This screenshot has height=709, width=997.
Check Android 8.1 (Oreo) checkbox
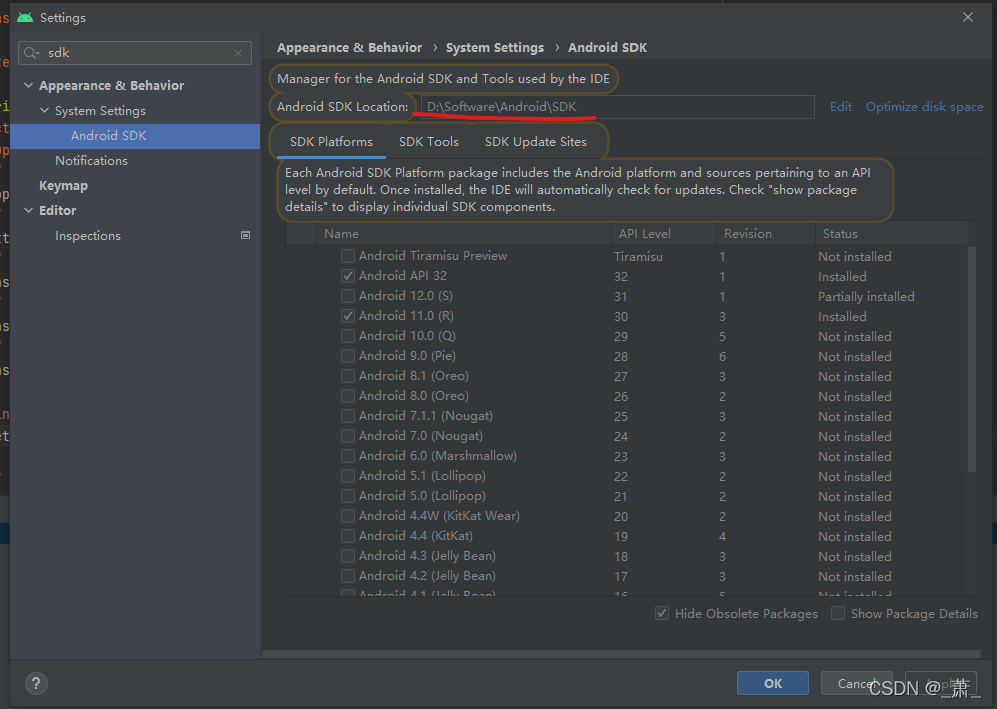click(x=348, y=376)
